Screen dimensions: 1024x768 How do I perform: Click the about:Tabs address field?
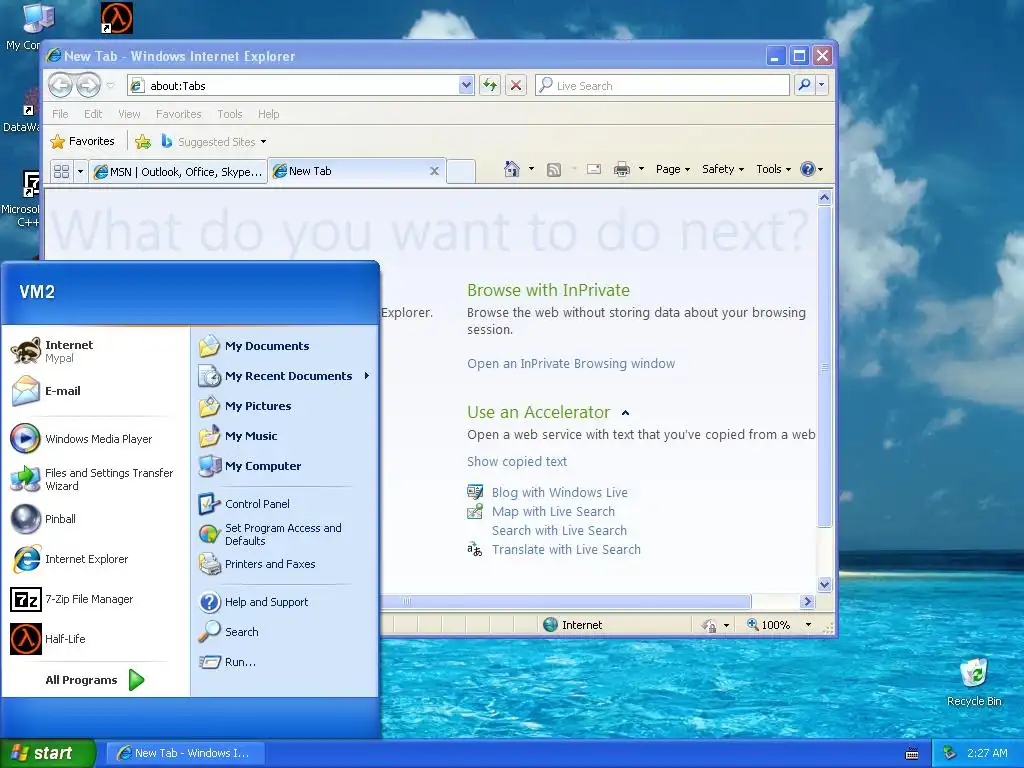302,85
